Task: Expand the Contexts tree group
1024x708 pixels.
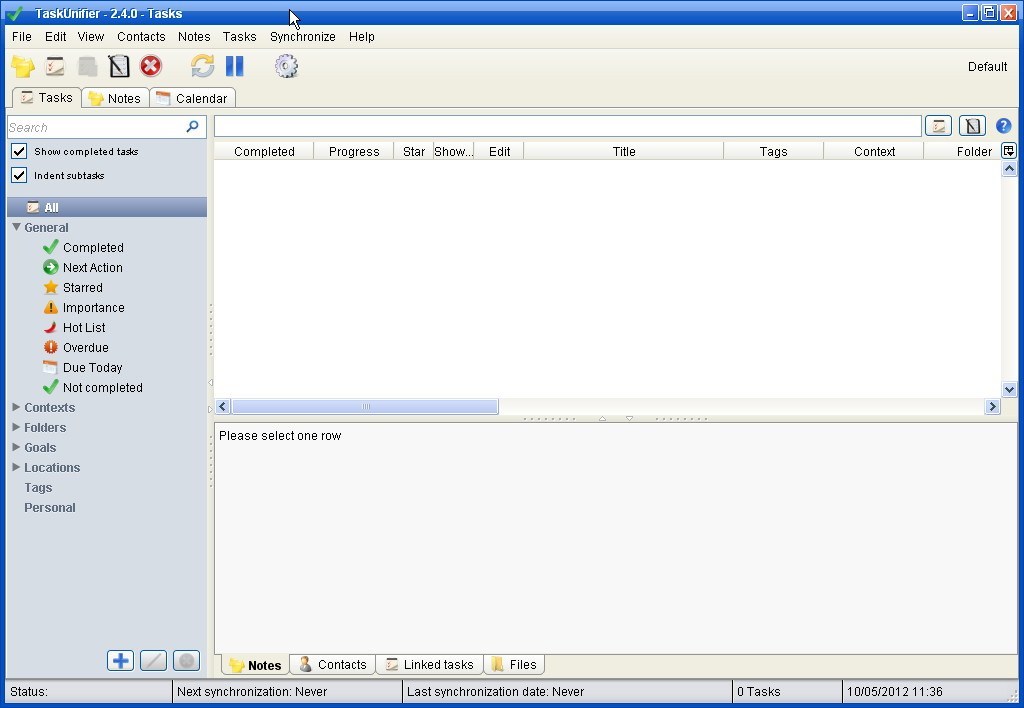Action: pos(16,407)
